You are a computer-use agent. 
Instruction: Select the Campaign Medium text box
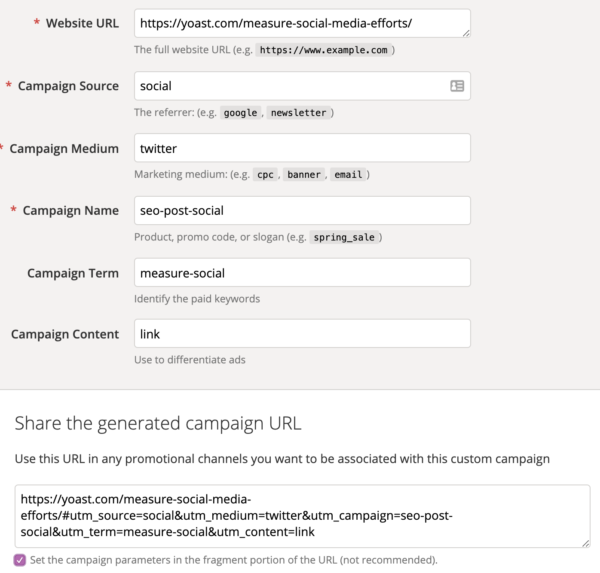(302, 148)
